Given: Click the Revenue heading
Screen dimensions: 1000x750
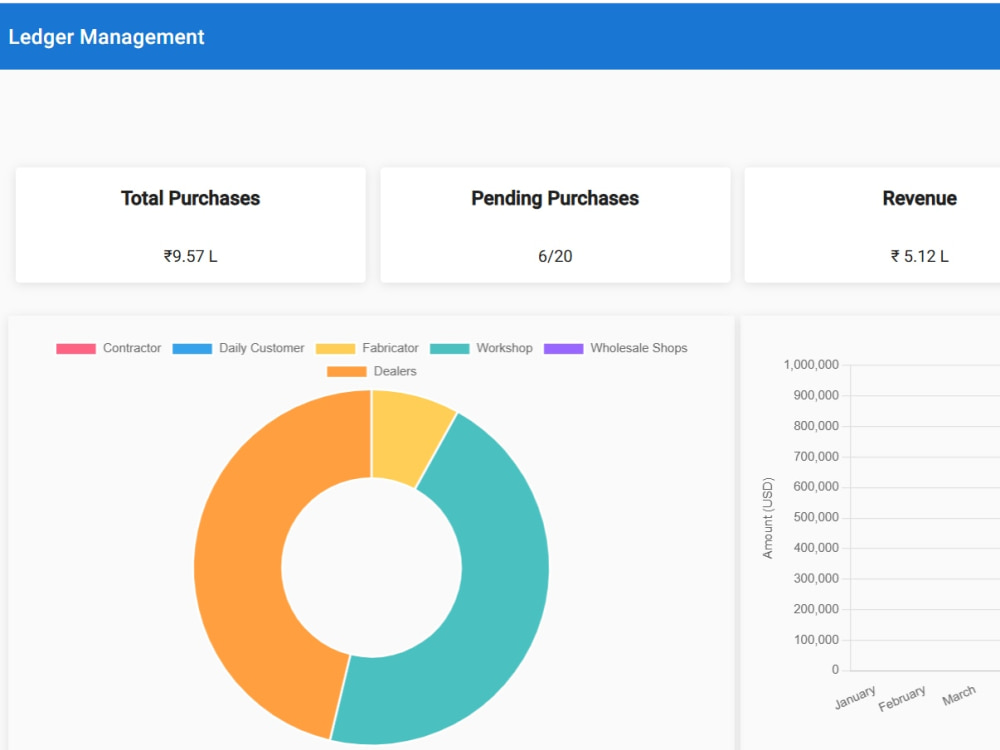Looking at the screenshot, I should click(x=920, y=198).
